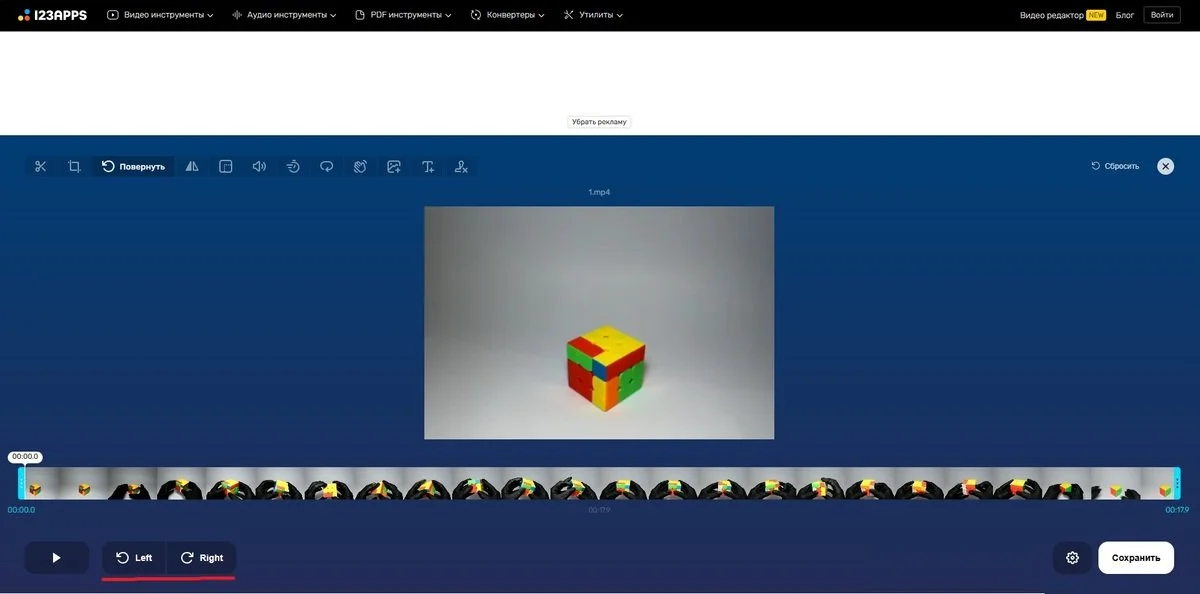
Task: Open the add image tool
Action: 394,166
